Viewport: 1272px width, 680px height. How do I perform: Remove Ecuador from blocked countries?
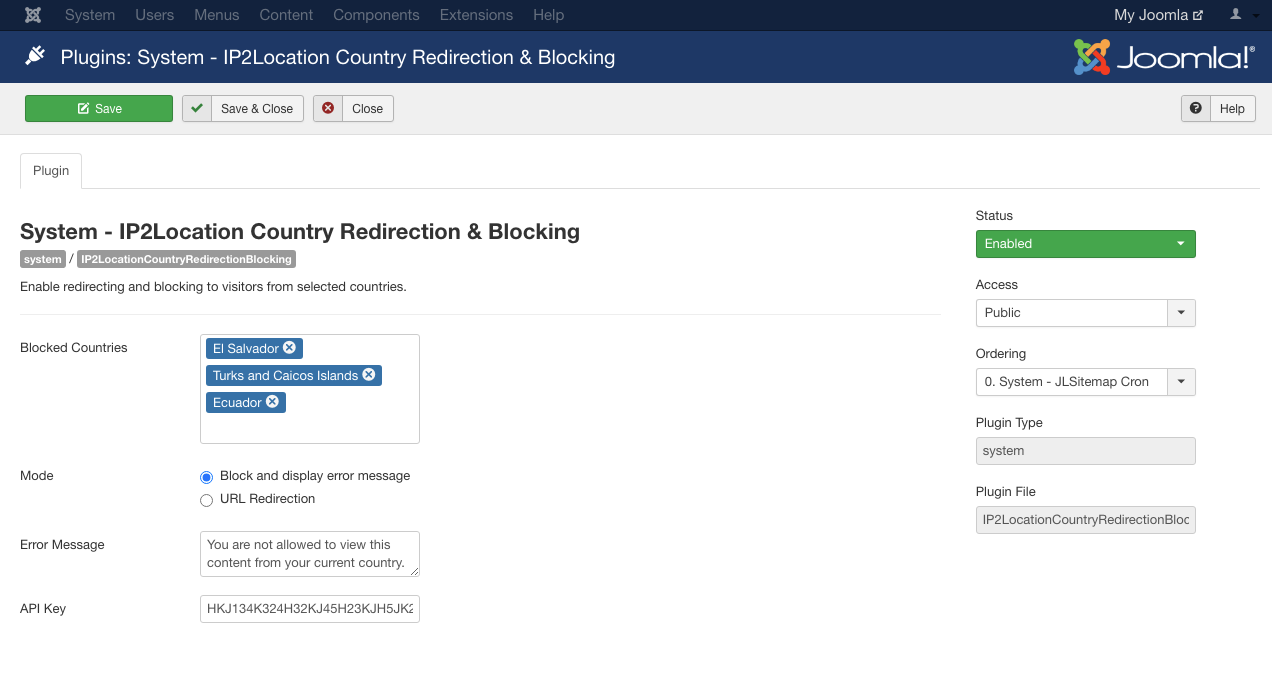(x=272, y=402)
